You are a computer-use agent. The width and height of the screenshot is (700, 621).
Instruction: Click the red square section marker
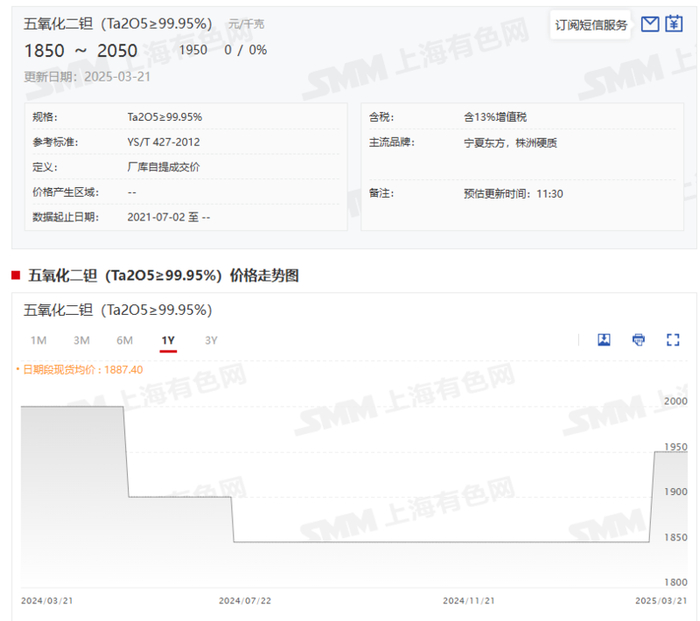click(x=16, y=275)
